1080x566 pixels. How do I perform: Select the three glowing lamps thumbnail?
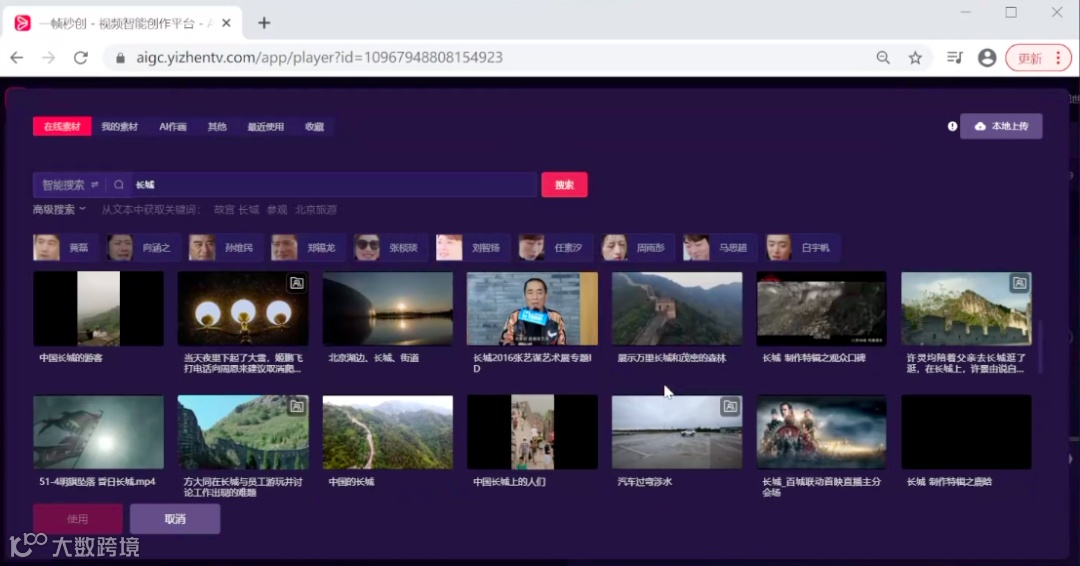coord(243,308)
